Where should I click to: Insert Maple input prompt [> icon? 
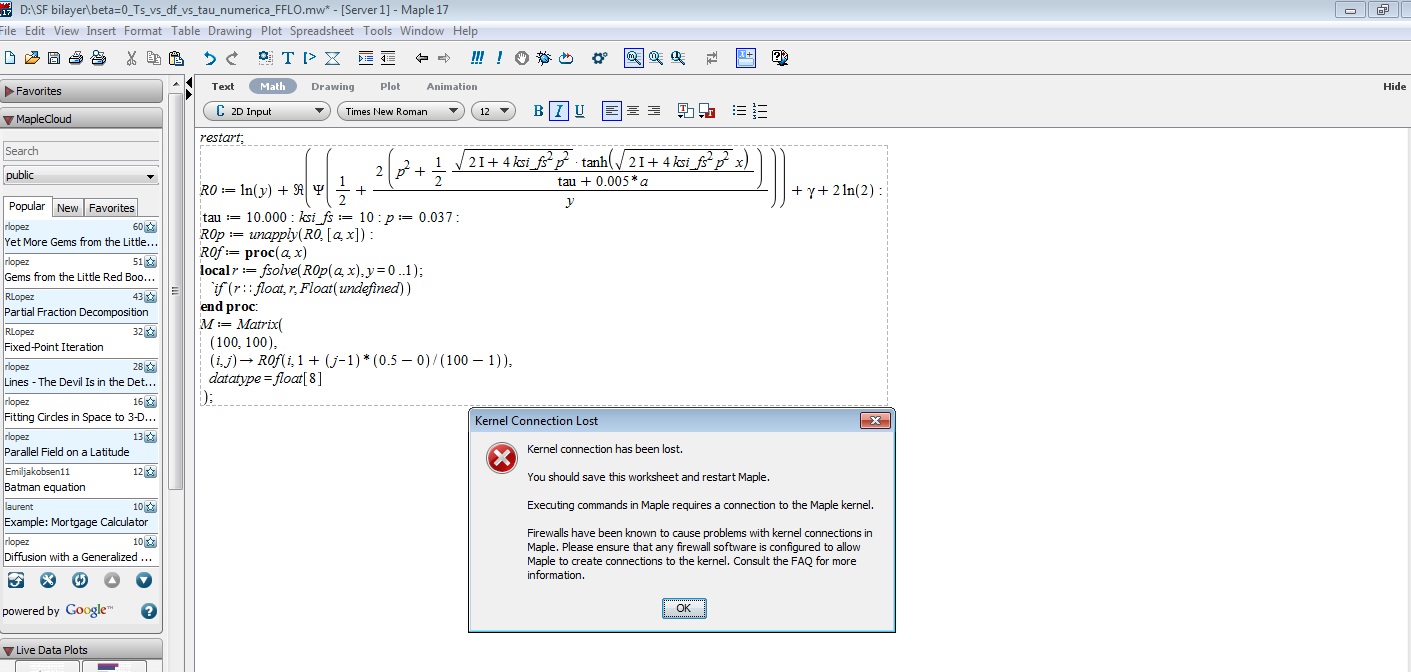(x=310, y=58)
